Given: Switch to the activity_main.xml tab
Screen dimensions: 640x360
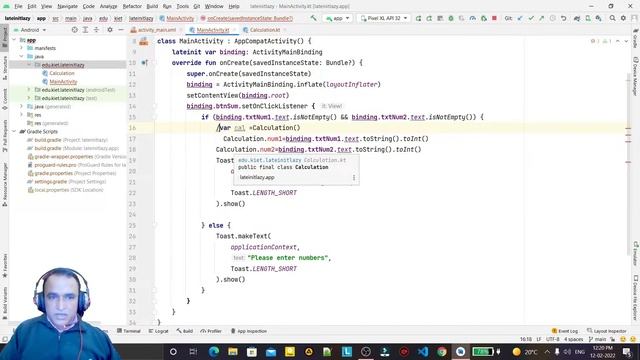Looking at the screenshot, I should click(154, 30).
